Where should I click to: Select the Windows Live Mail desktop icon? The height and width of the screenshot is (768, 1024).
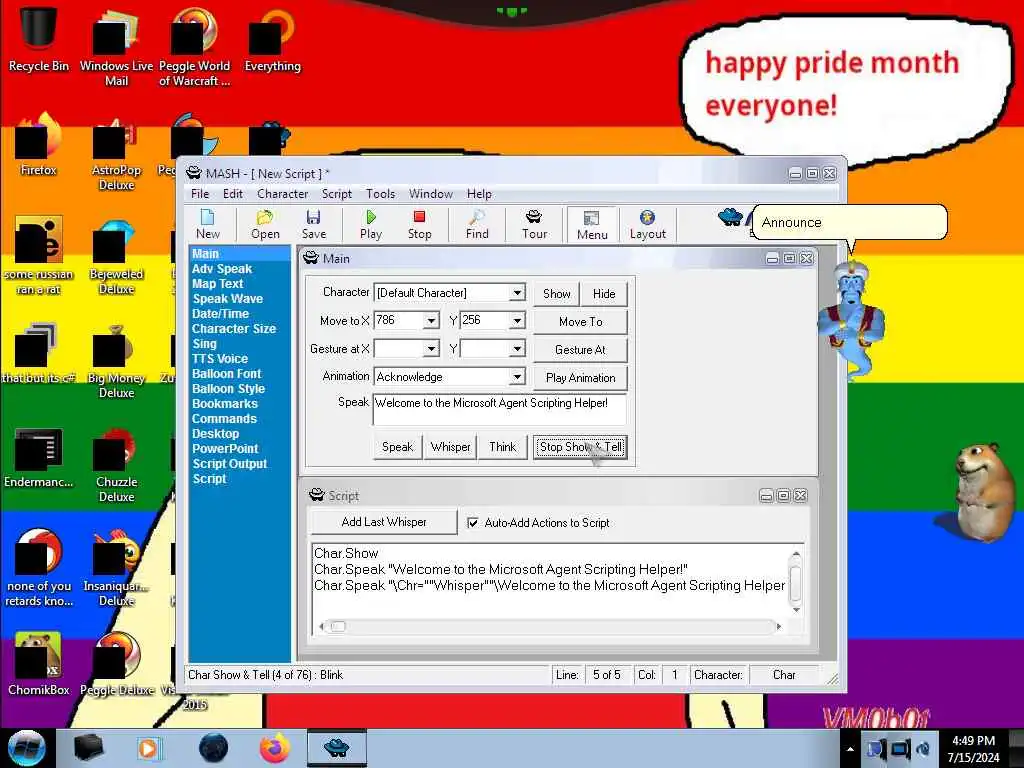[116, 47]
